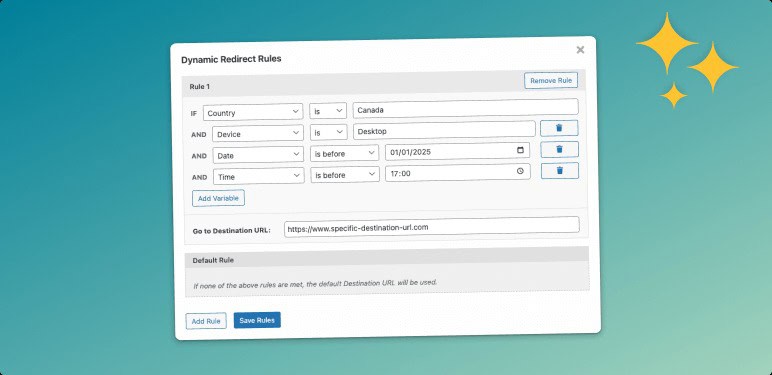772x375 pixels.
Task: Focus the Desktop value input field
Action: point(444,130)
